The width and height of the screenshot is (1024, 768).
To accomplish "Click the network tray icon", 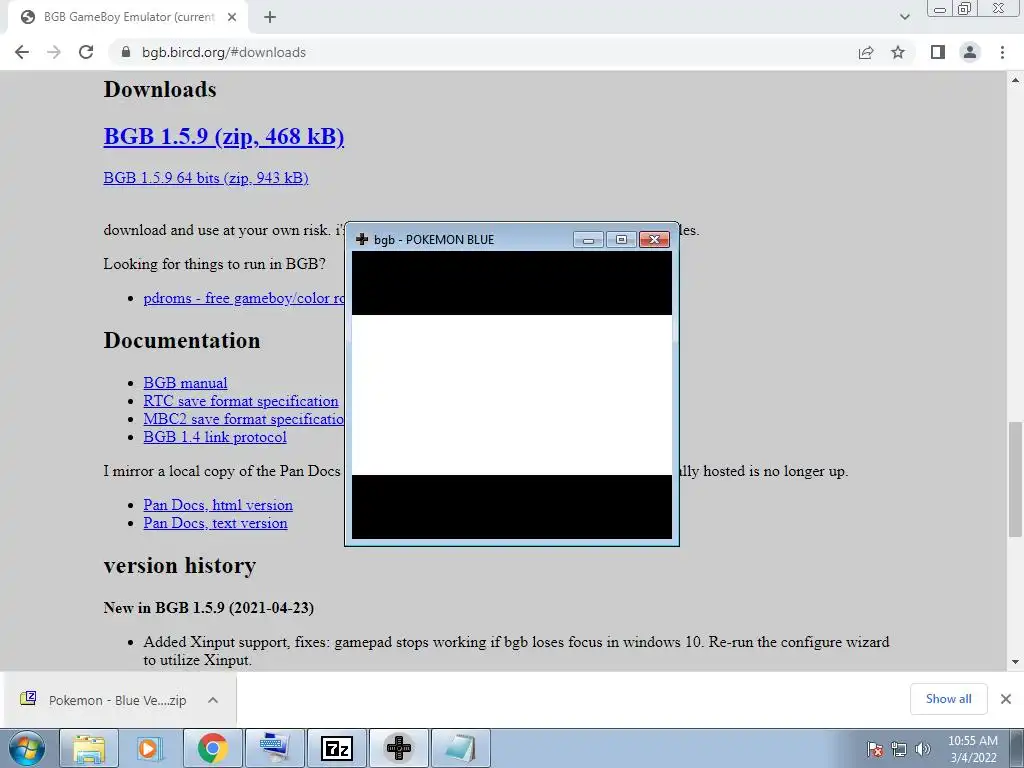I will [899, 749].
